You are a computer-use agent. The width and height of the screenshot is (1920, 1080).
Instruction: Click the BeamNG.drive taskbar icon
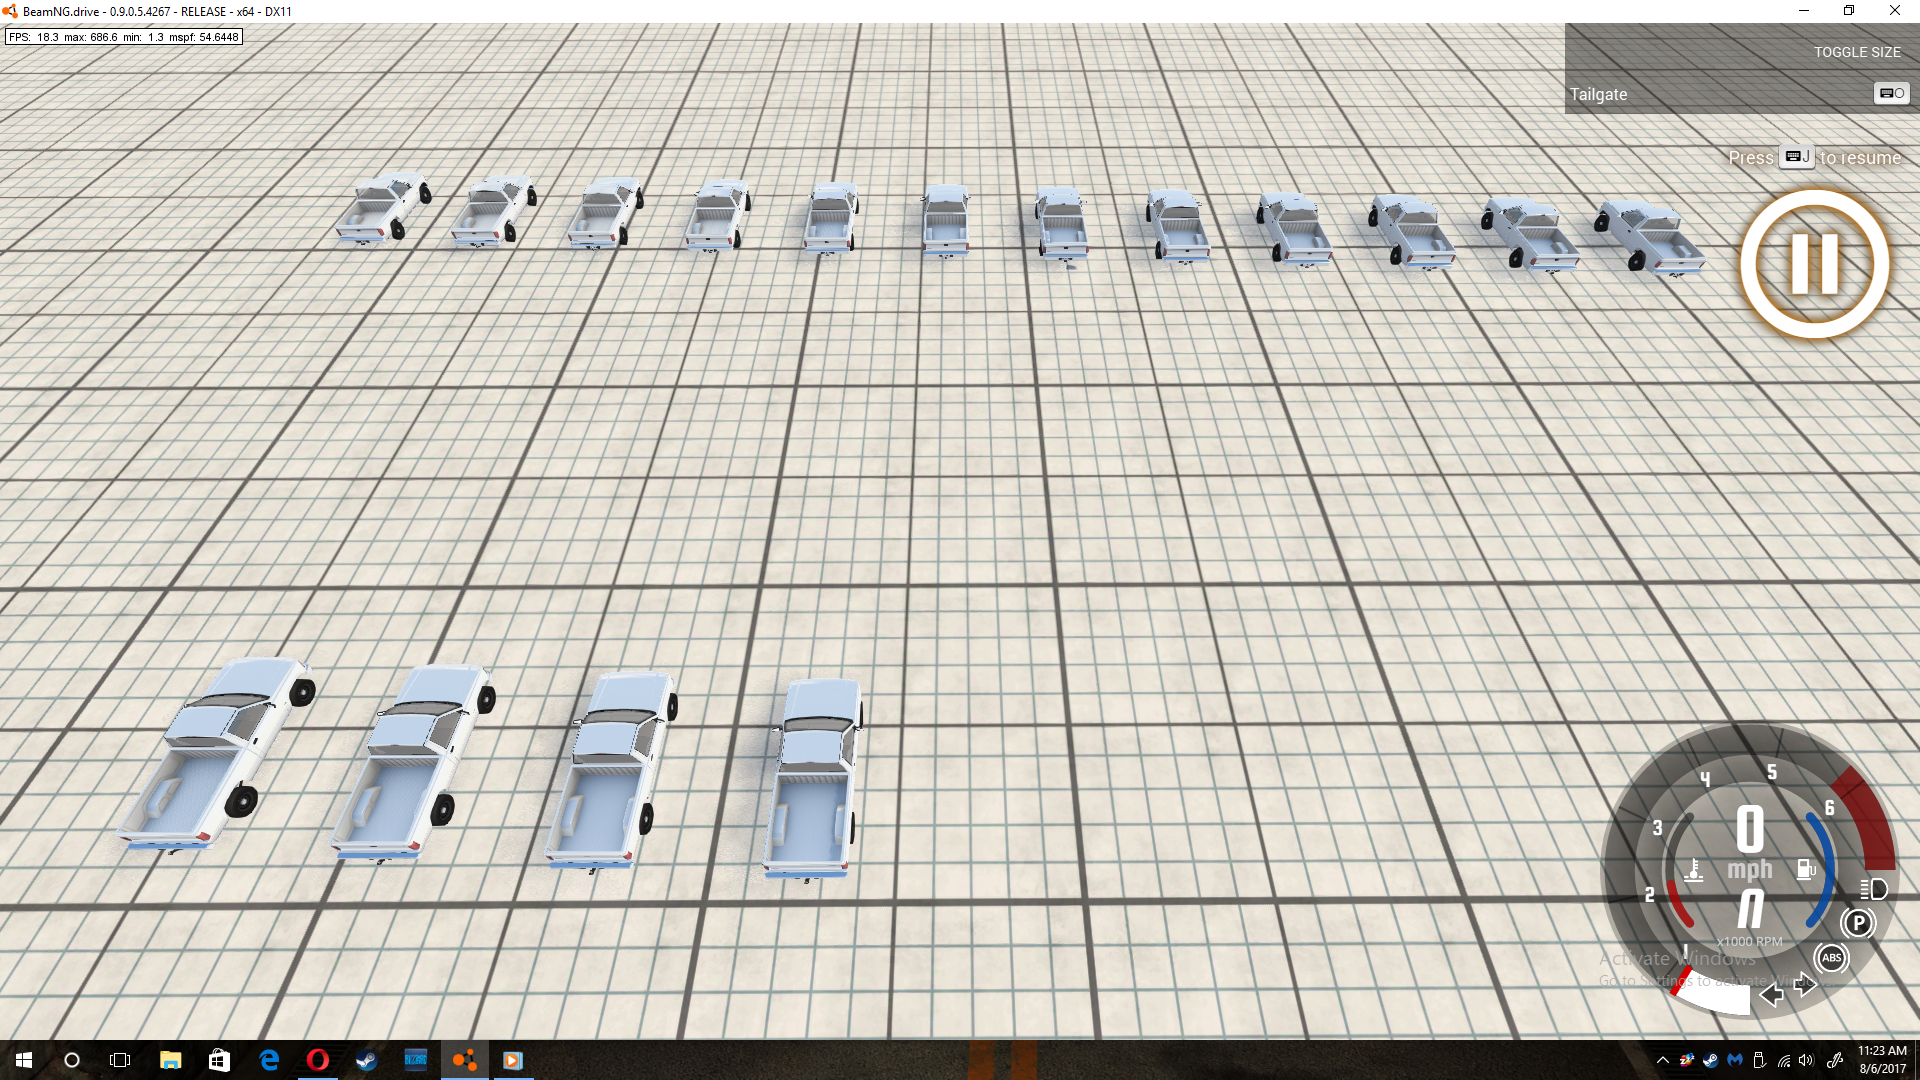[465, 1060]
